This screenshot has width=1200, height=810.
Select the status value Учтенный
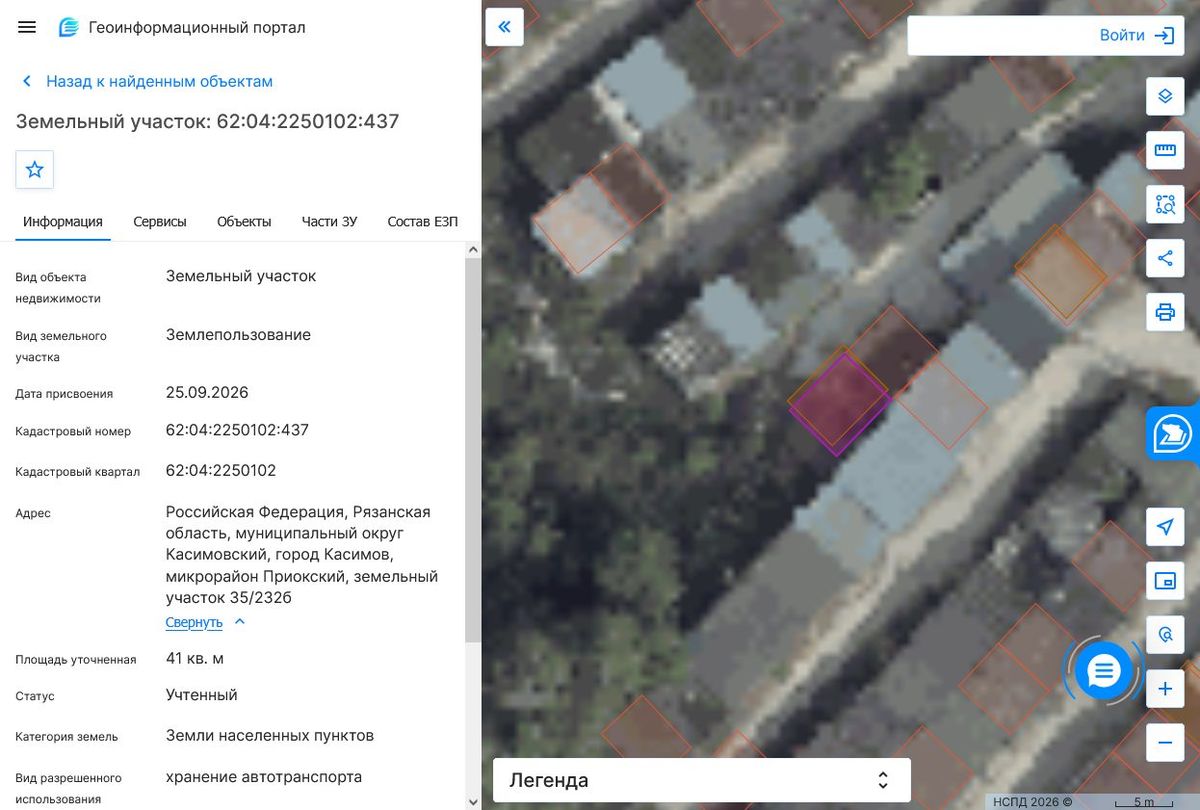(202, 695)
